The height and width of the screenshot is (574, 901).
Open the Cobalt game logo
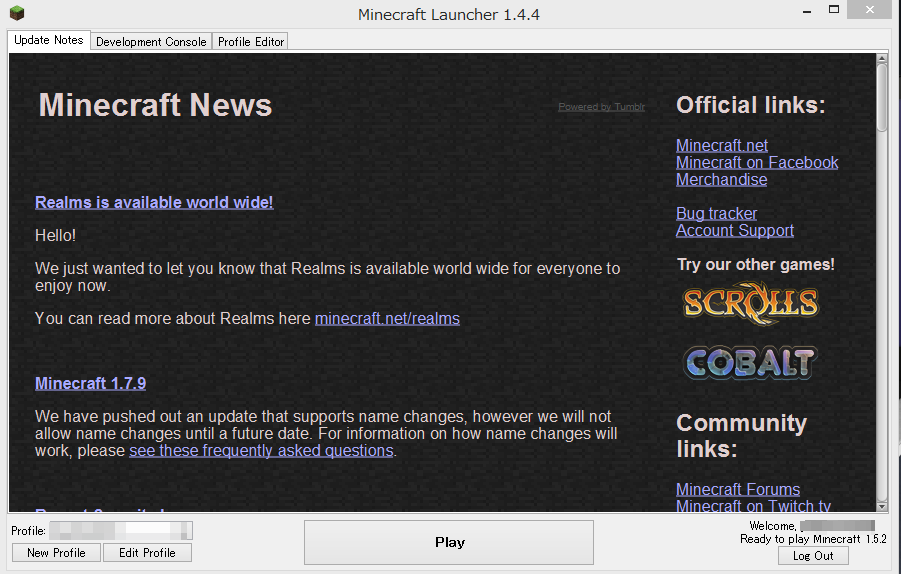[x=750, y=363]
